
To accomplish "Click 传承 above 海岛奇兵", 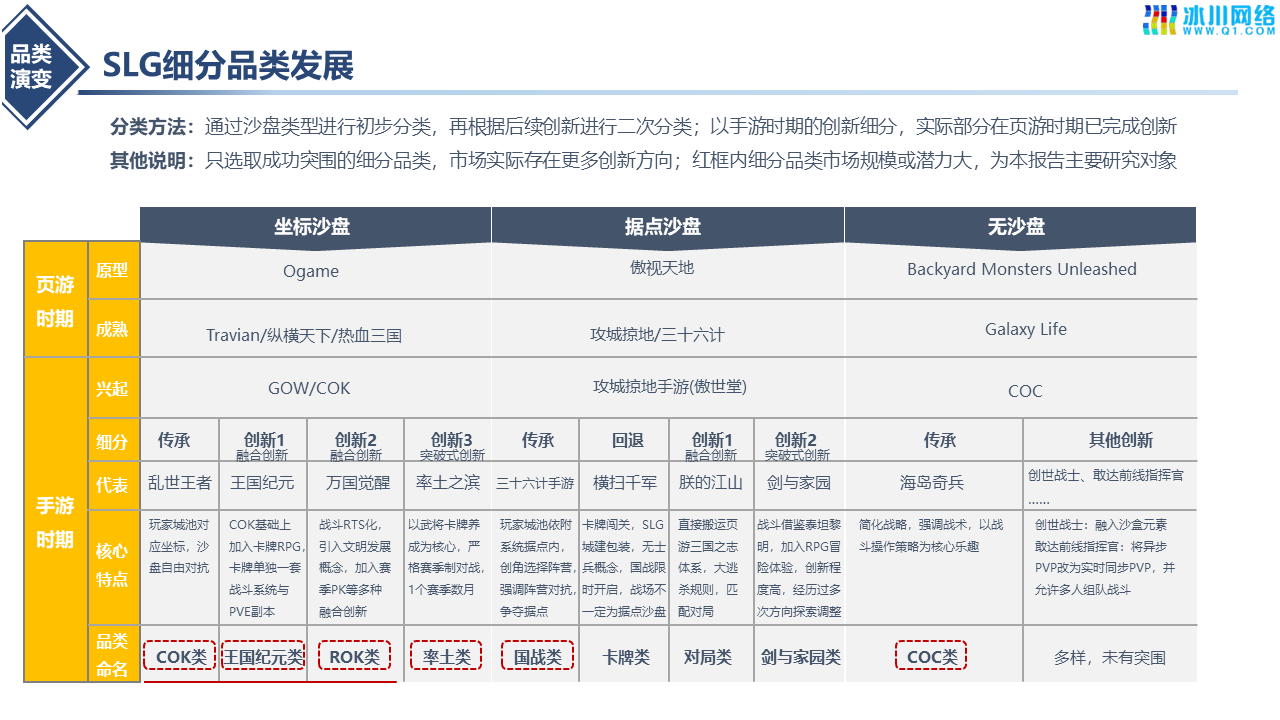I will tap(940, 440).
